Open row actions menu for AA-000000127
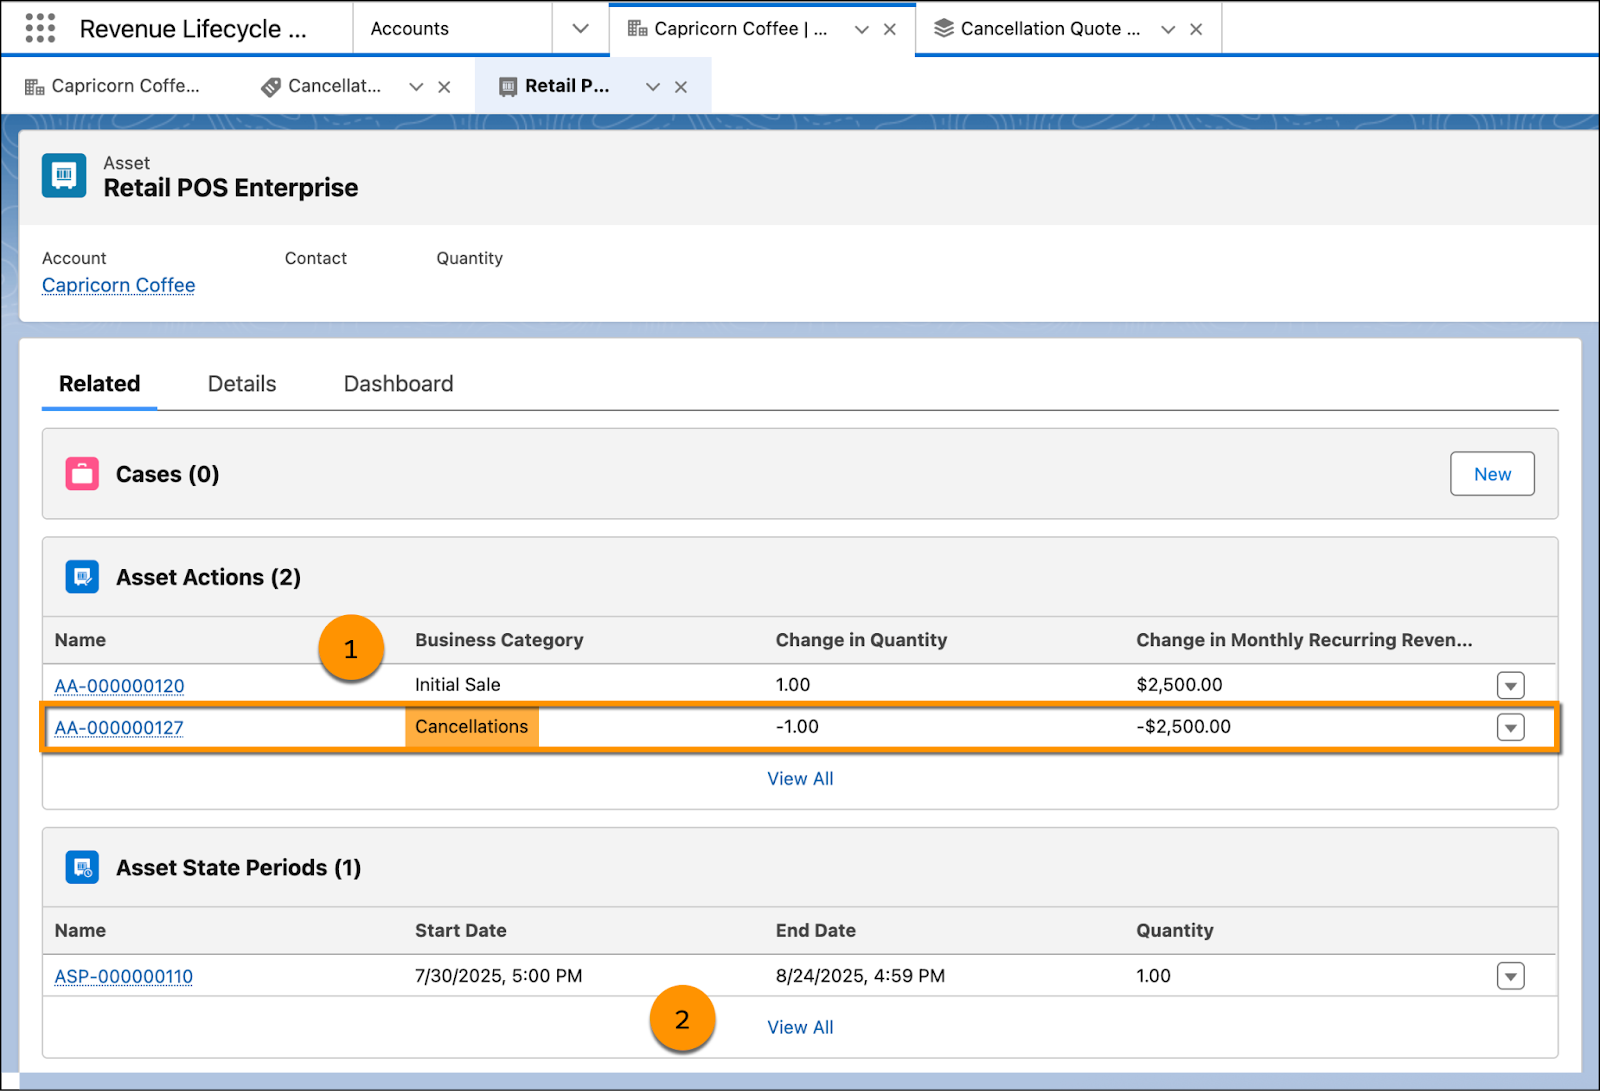 tap(1510, 727)
